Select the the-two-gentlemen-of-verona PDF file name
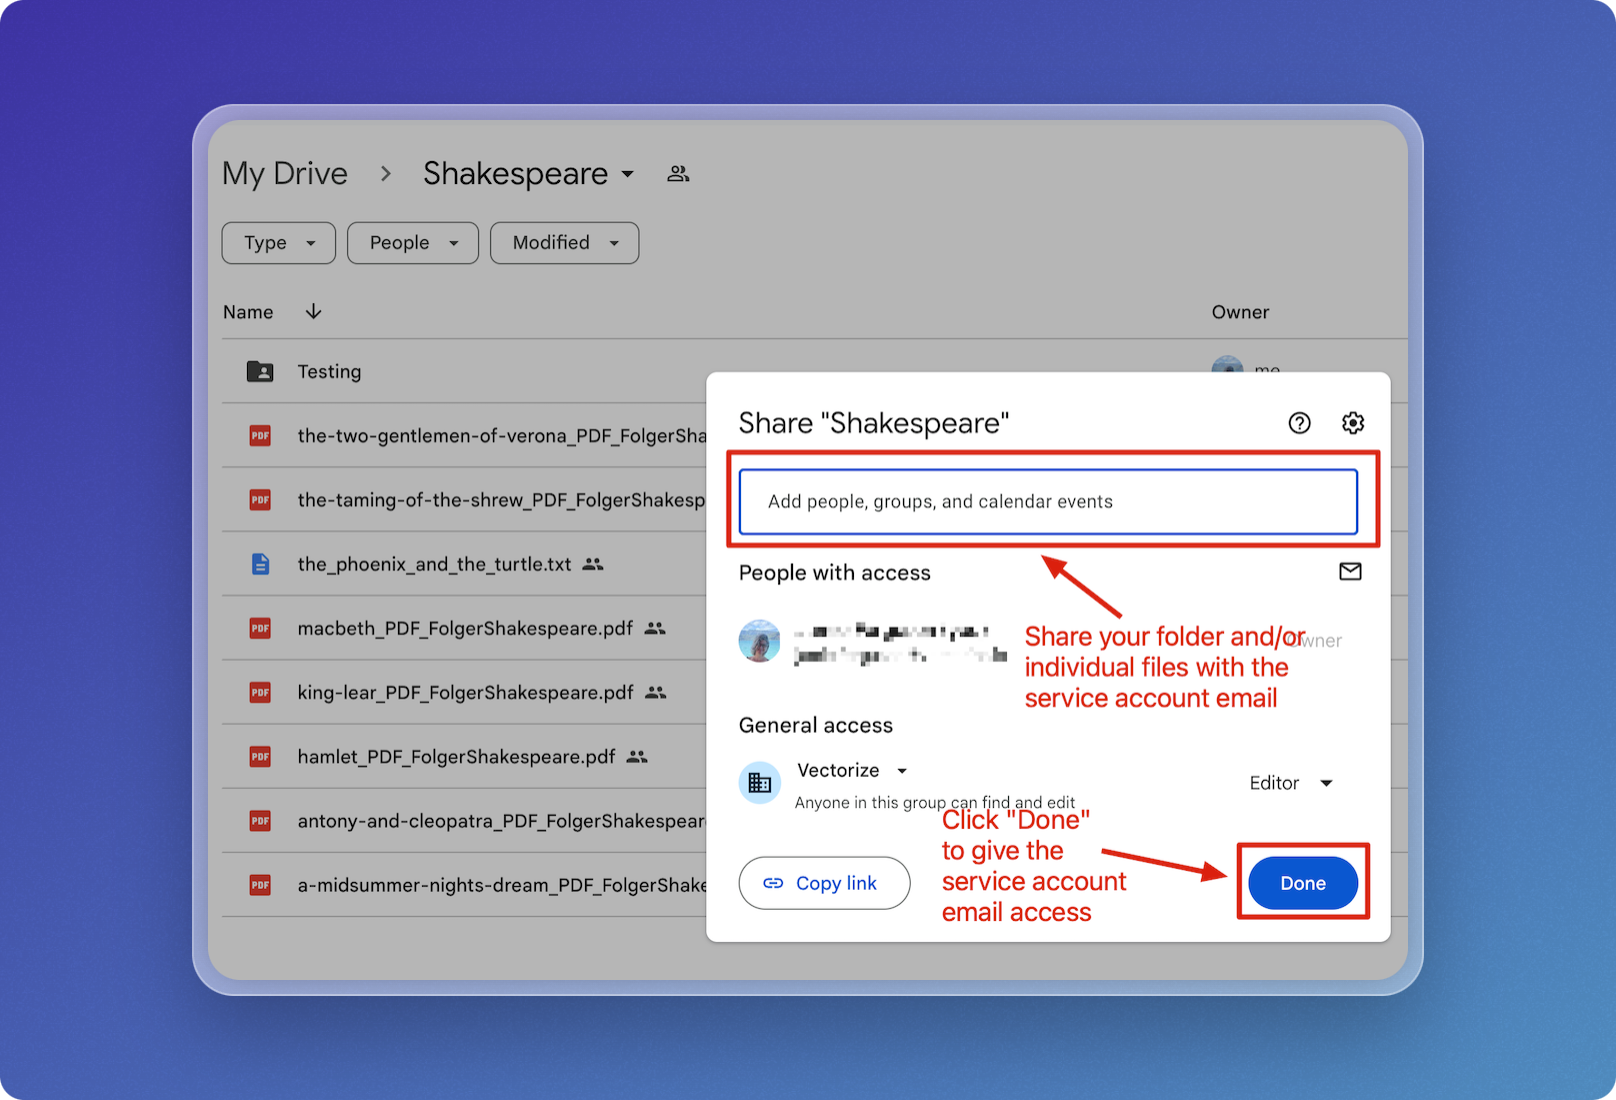The width and height of the screenshot is (1616, 1100). [x=502, y=436]
